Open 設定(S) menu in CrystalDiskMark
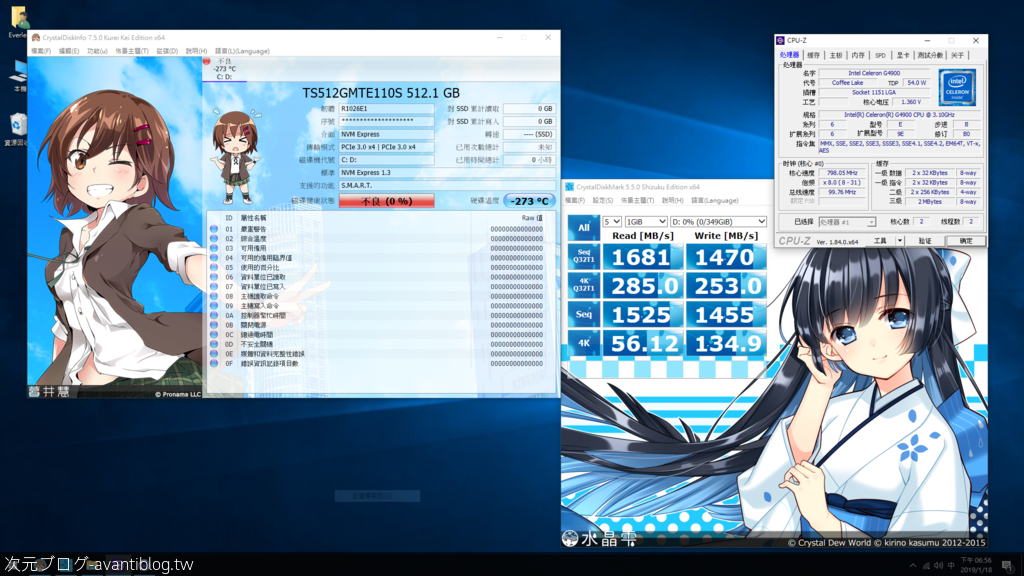 (x=603, y=200)
